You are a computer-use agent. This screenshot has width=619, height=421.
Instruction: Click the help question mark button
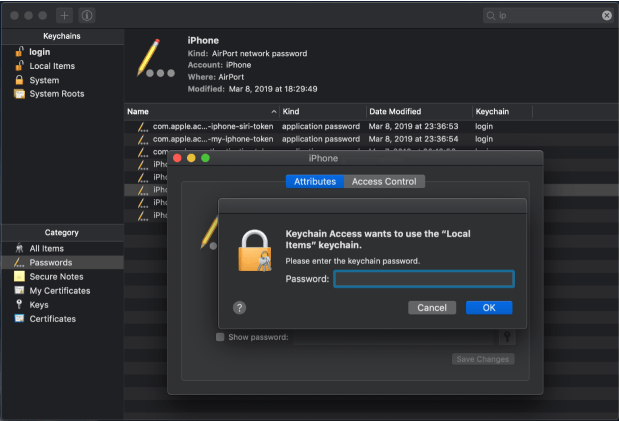[x=240, y=308]
